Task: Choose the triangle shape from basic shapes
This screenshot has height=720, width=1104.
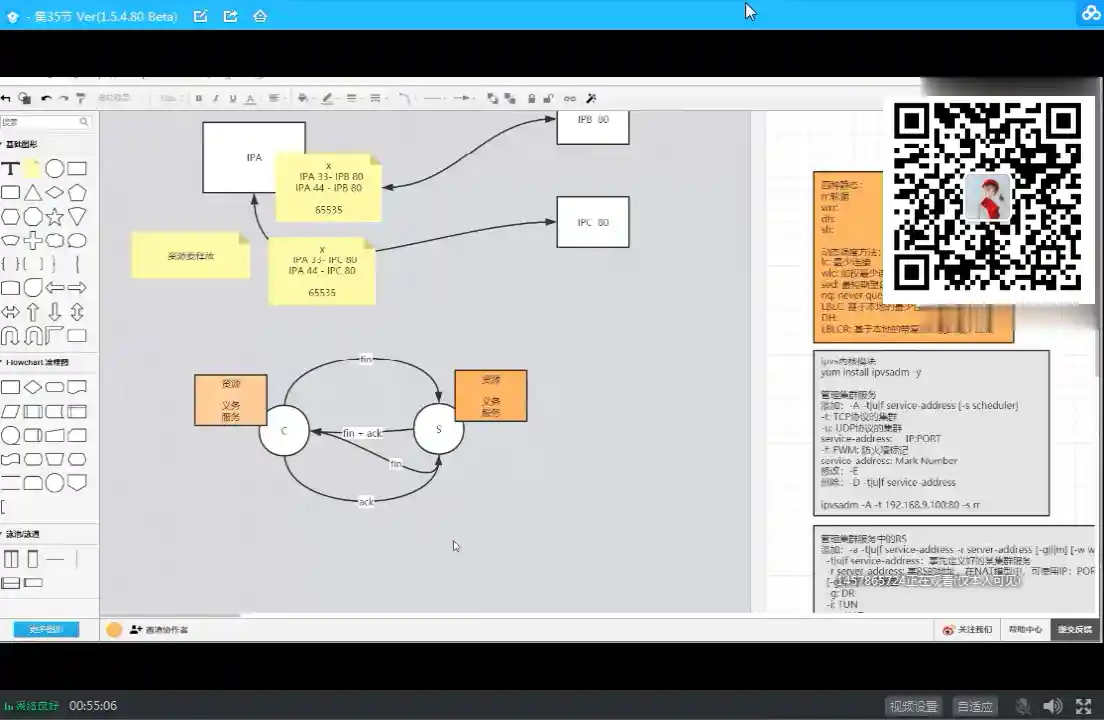Action: pyautogui.click(x=33, y=192)
